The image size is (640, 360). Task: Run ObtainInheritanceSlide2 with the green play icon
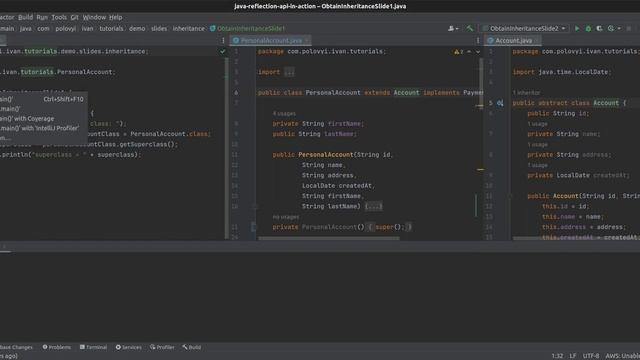click(577, 29)
